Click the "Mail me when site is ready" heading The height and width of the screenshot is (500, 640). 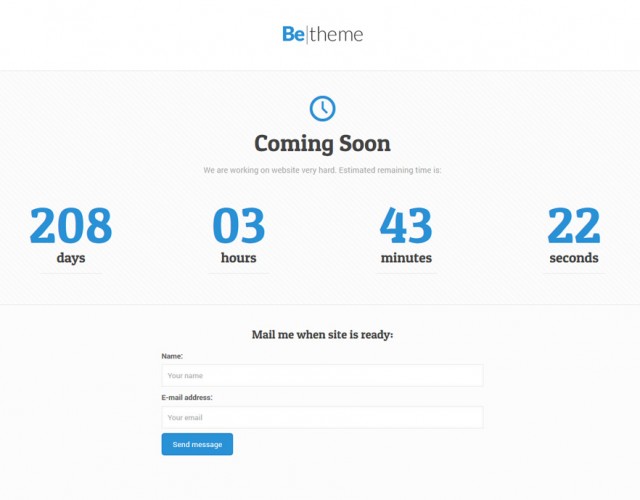pyautogui.click(x=322, y=334)
